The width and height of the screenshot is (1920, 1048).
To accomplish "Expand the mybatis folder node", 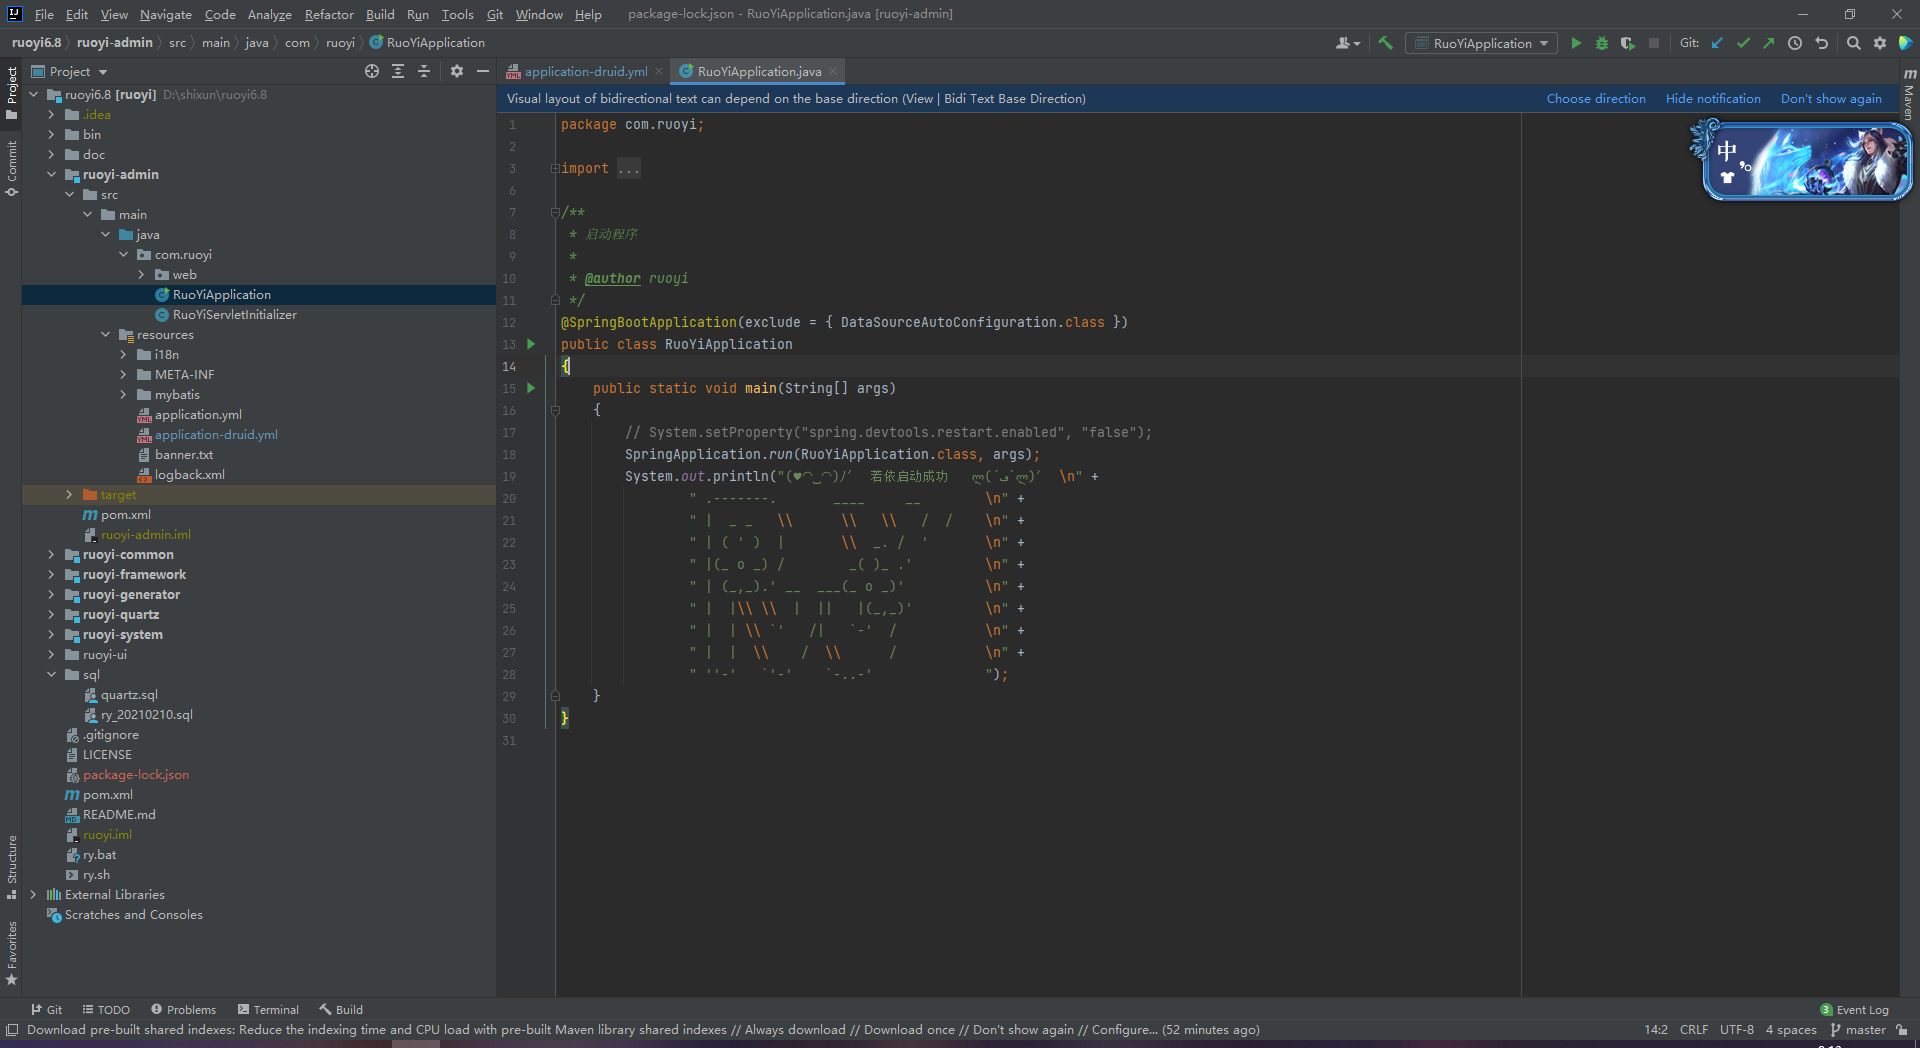I will (123, 395).
